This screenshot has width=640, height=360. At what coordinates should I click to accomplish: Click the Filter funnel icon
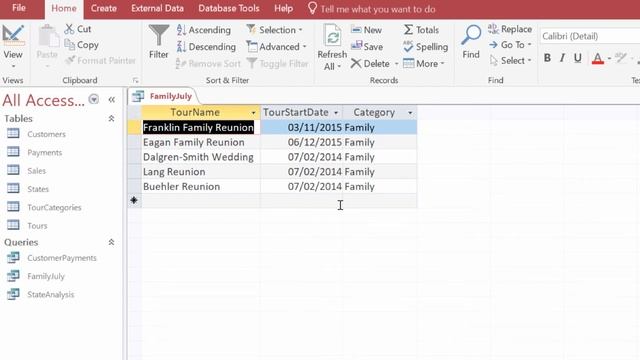click(x=158, y=35)
